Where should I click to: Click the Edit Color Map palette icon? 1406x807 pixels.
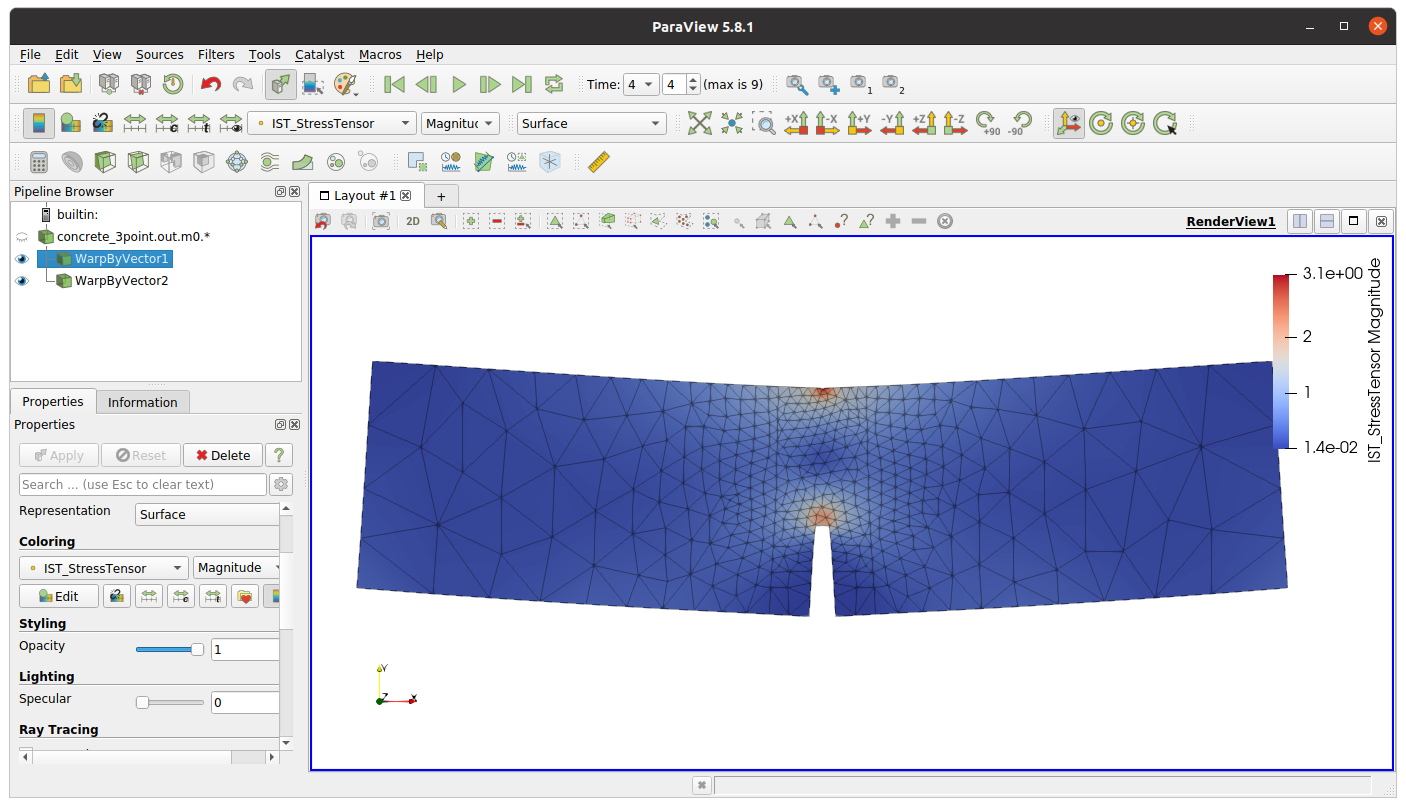click(x=71, y=123)
